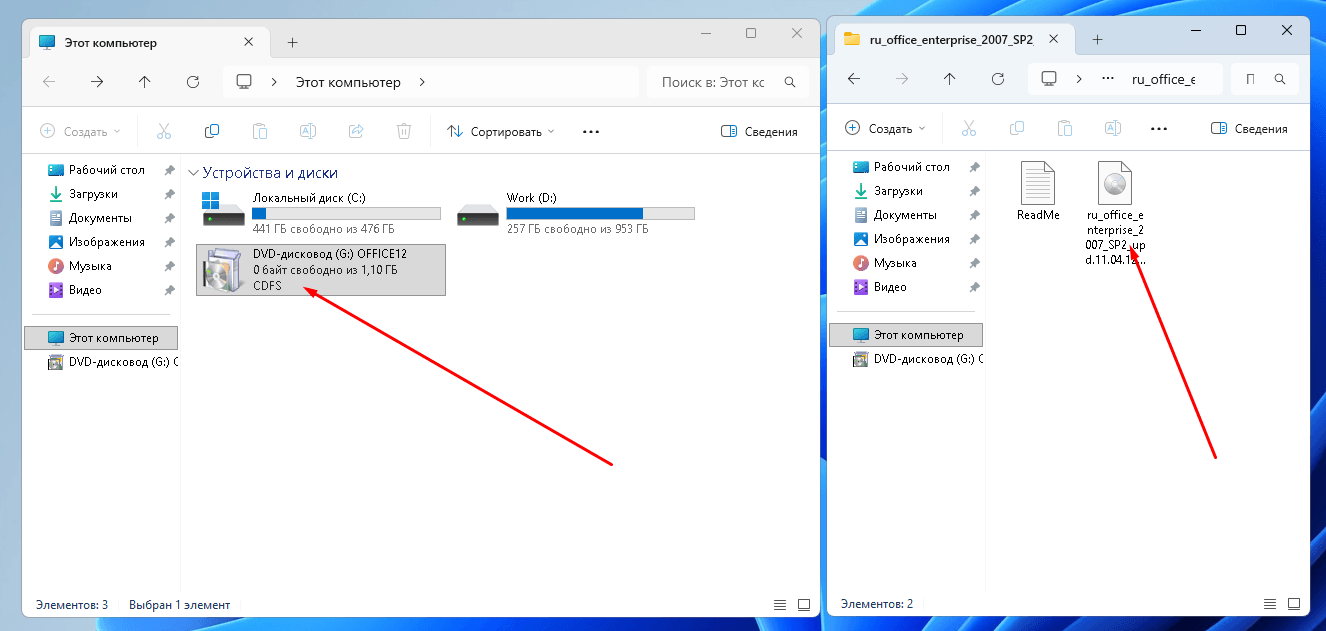Open Создать dropdown in ru_office window
This screenshot has height=631, width=1326.
[885, 128]
